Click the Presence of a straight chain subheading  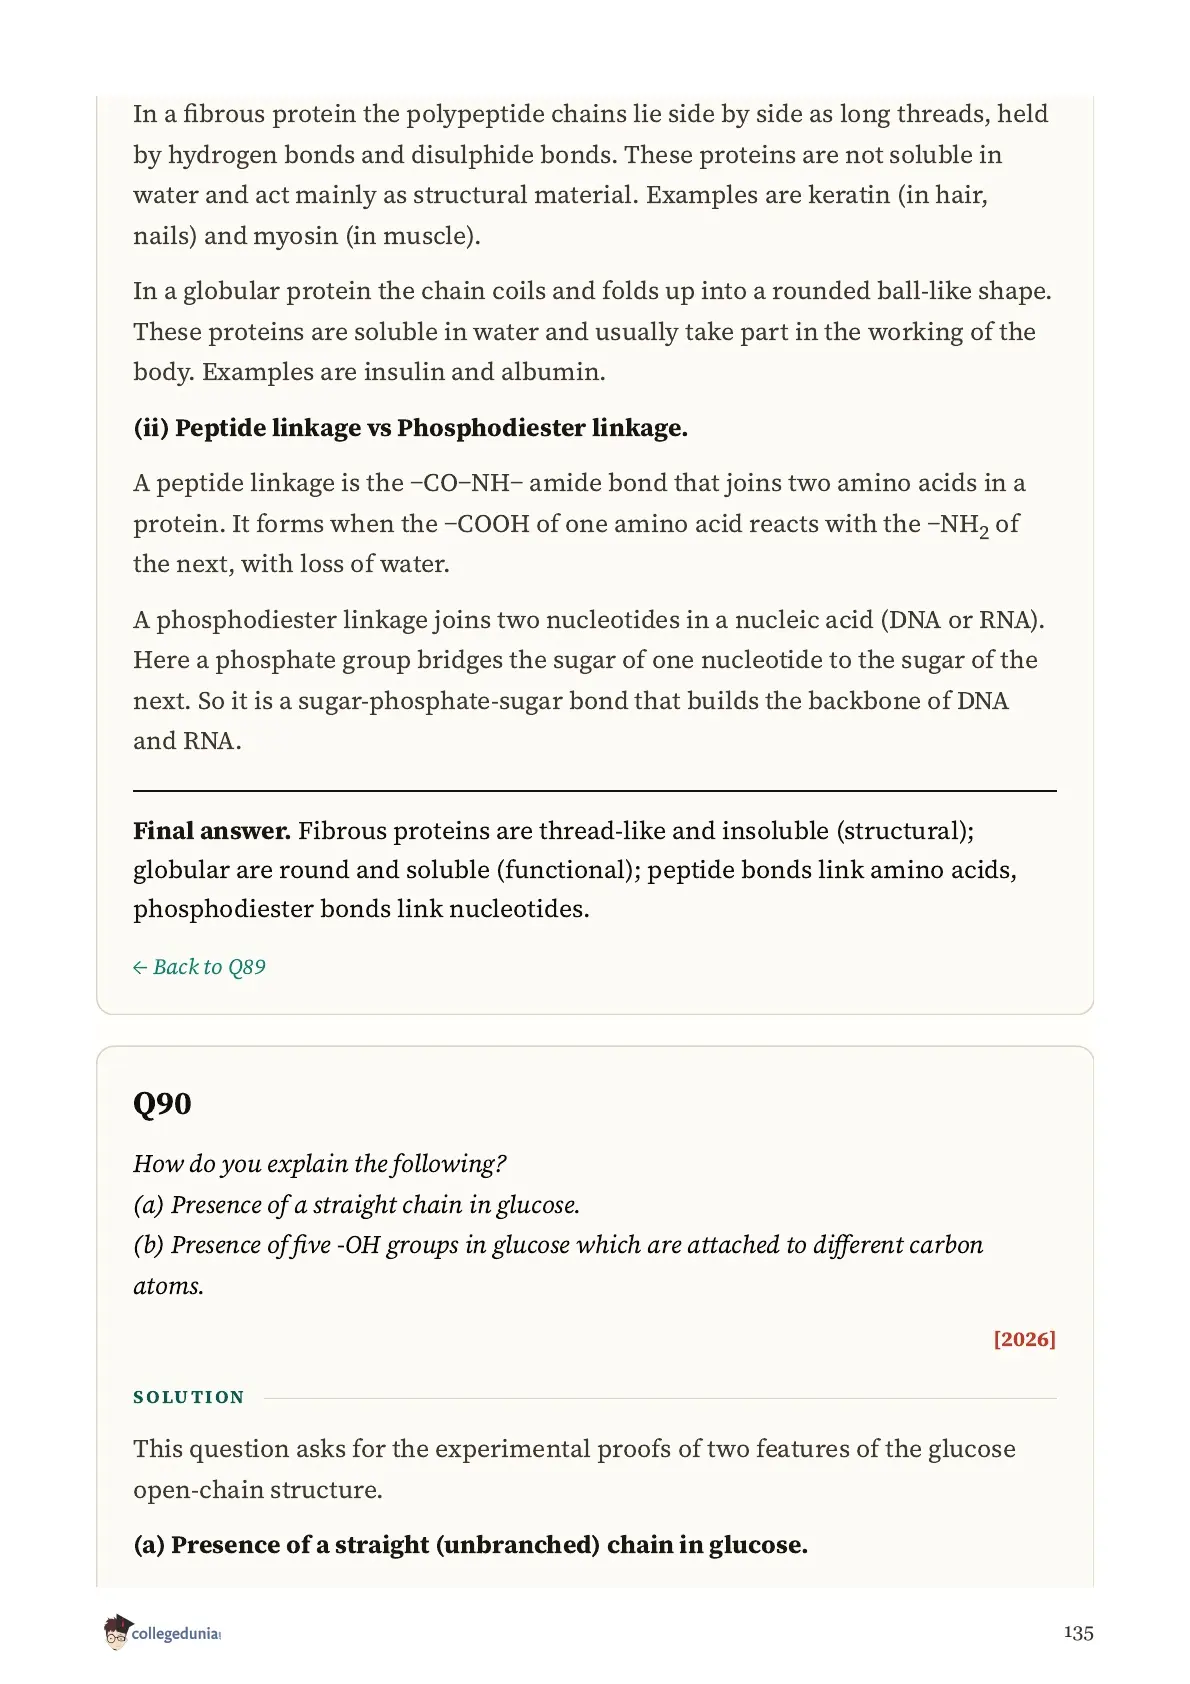point(471,1545)
